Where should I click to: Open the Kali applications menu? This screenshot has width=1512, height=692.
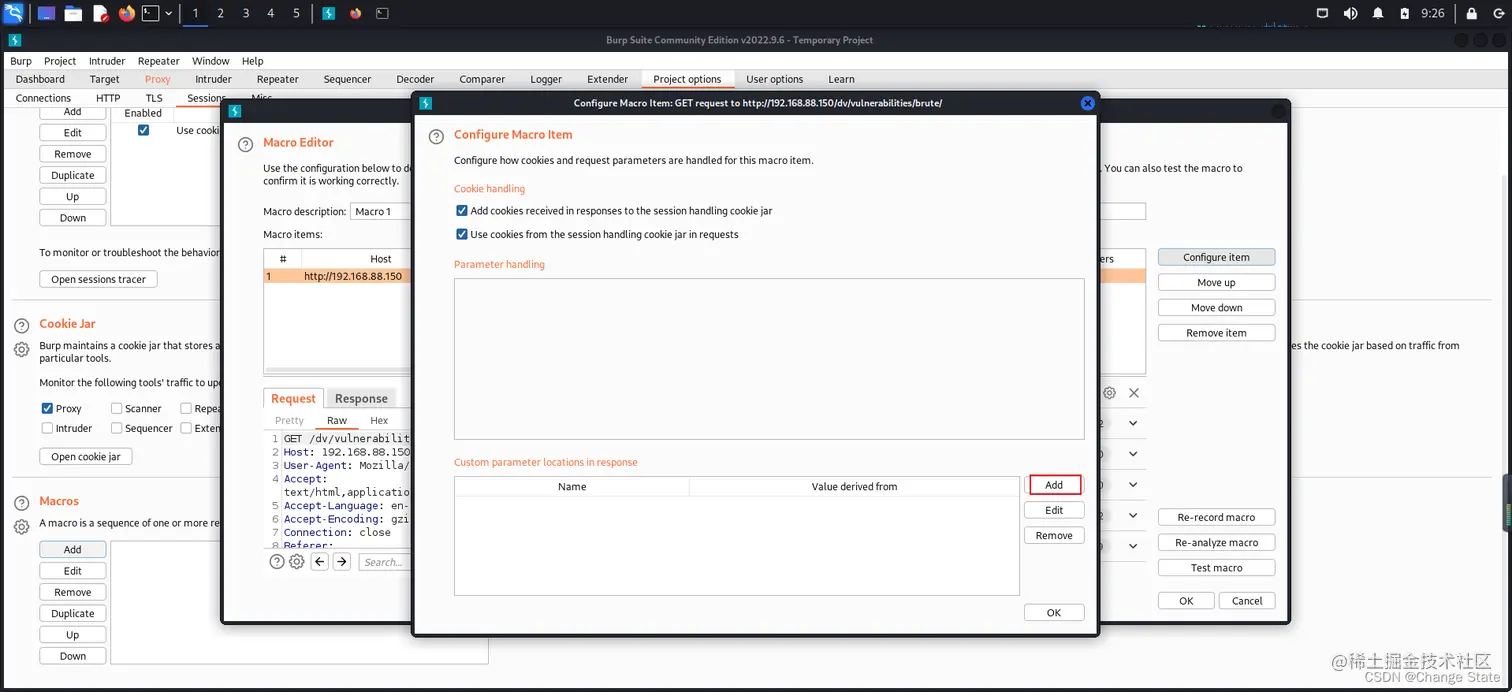(14, 13)
